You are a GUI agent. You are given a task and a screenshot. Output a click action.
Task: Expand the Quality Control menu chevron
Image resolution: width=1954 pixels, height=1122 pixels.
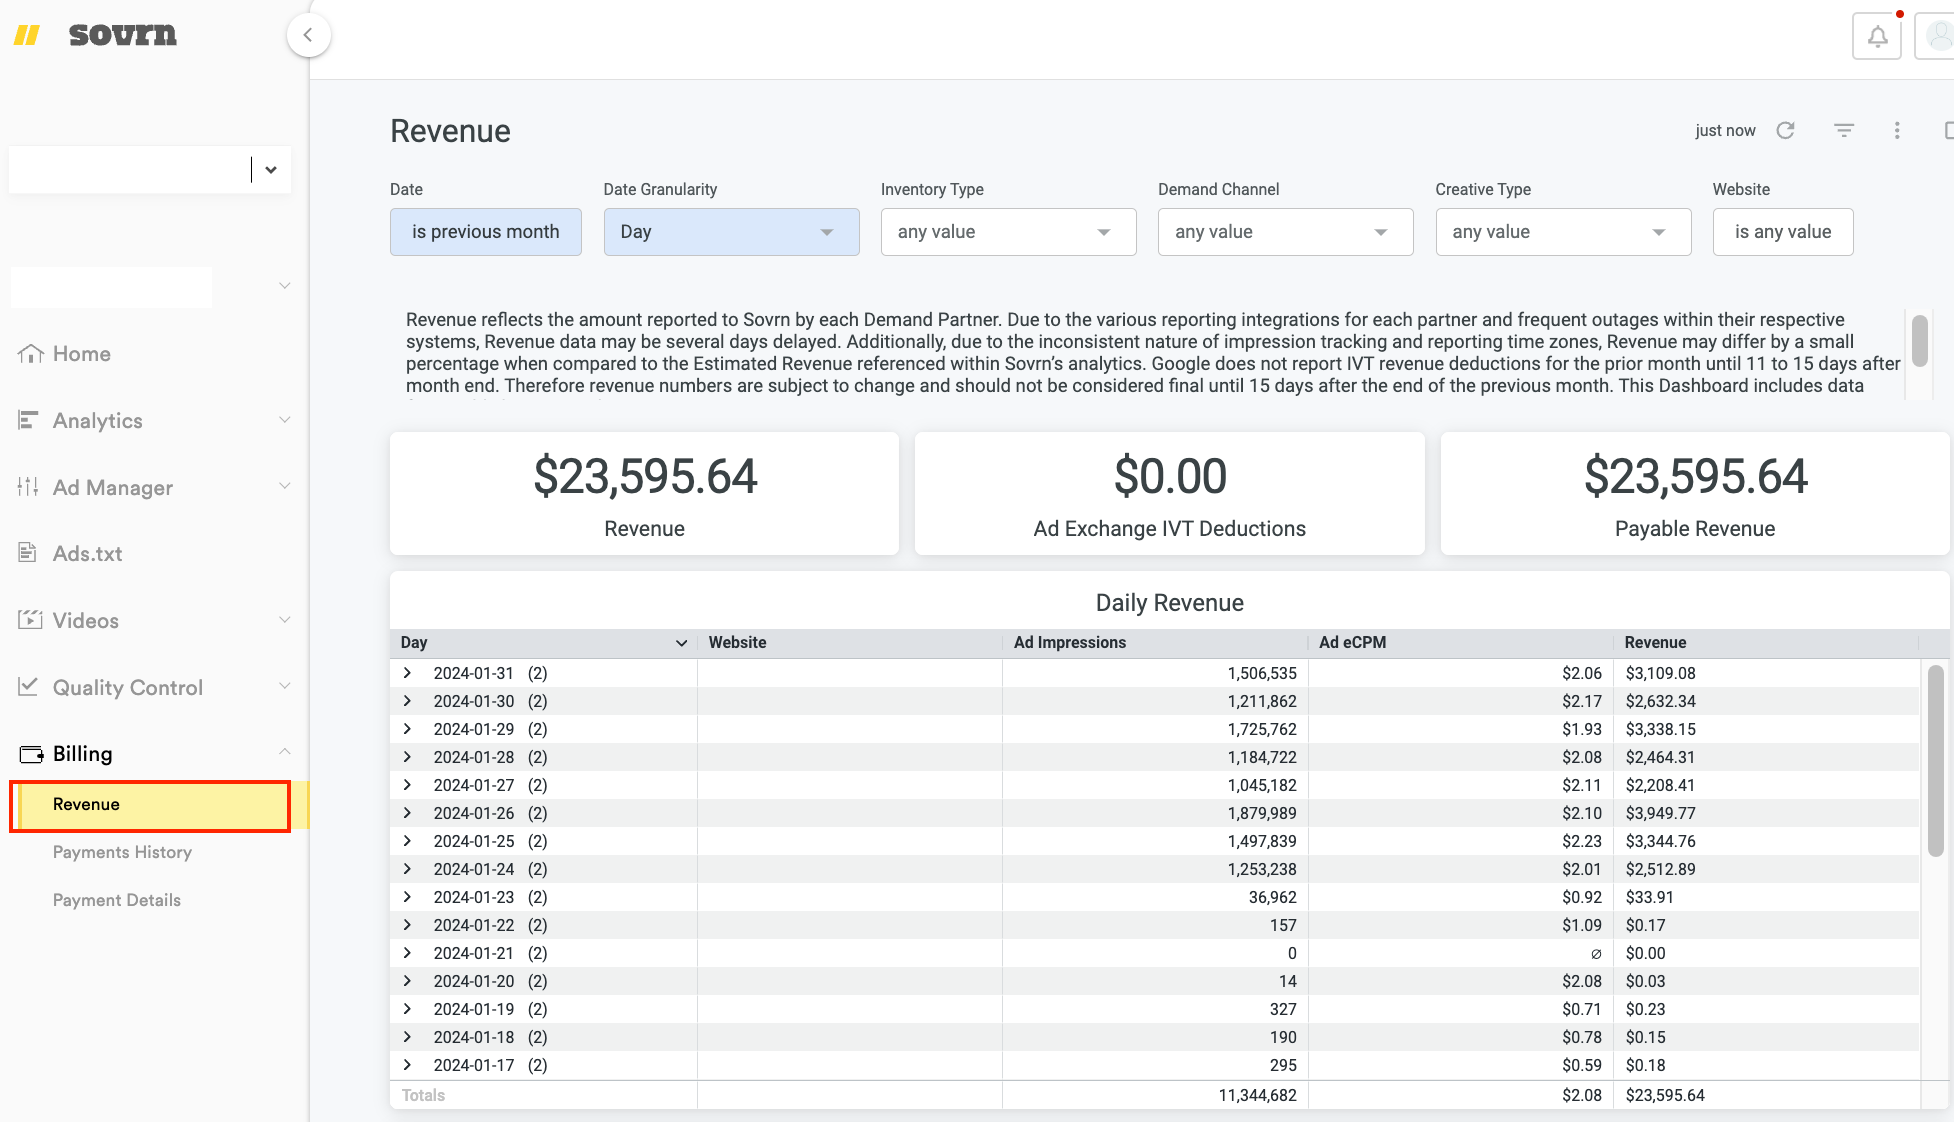(x=285, y=686)
